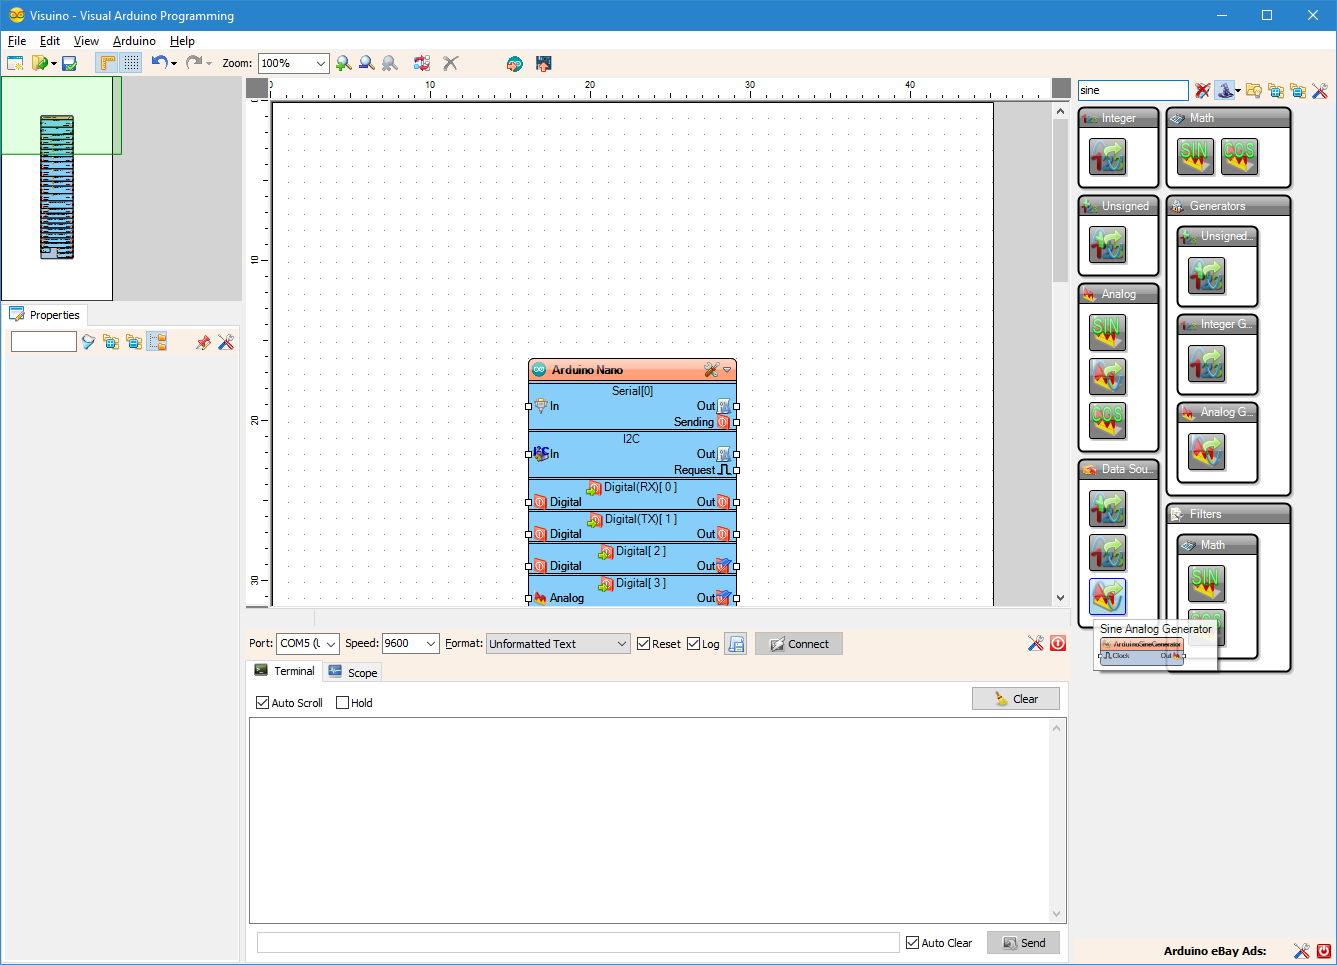Click the Delete X icon in toolbar
This screenshot has height=965, width=1337.
pos(451,63)
